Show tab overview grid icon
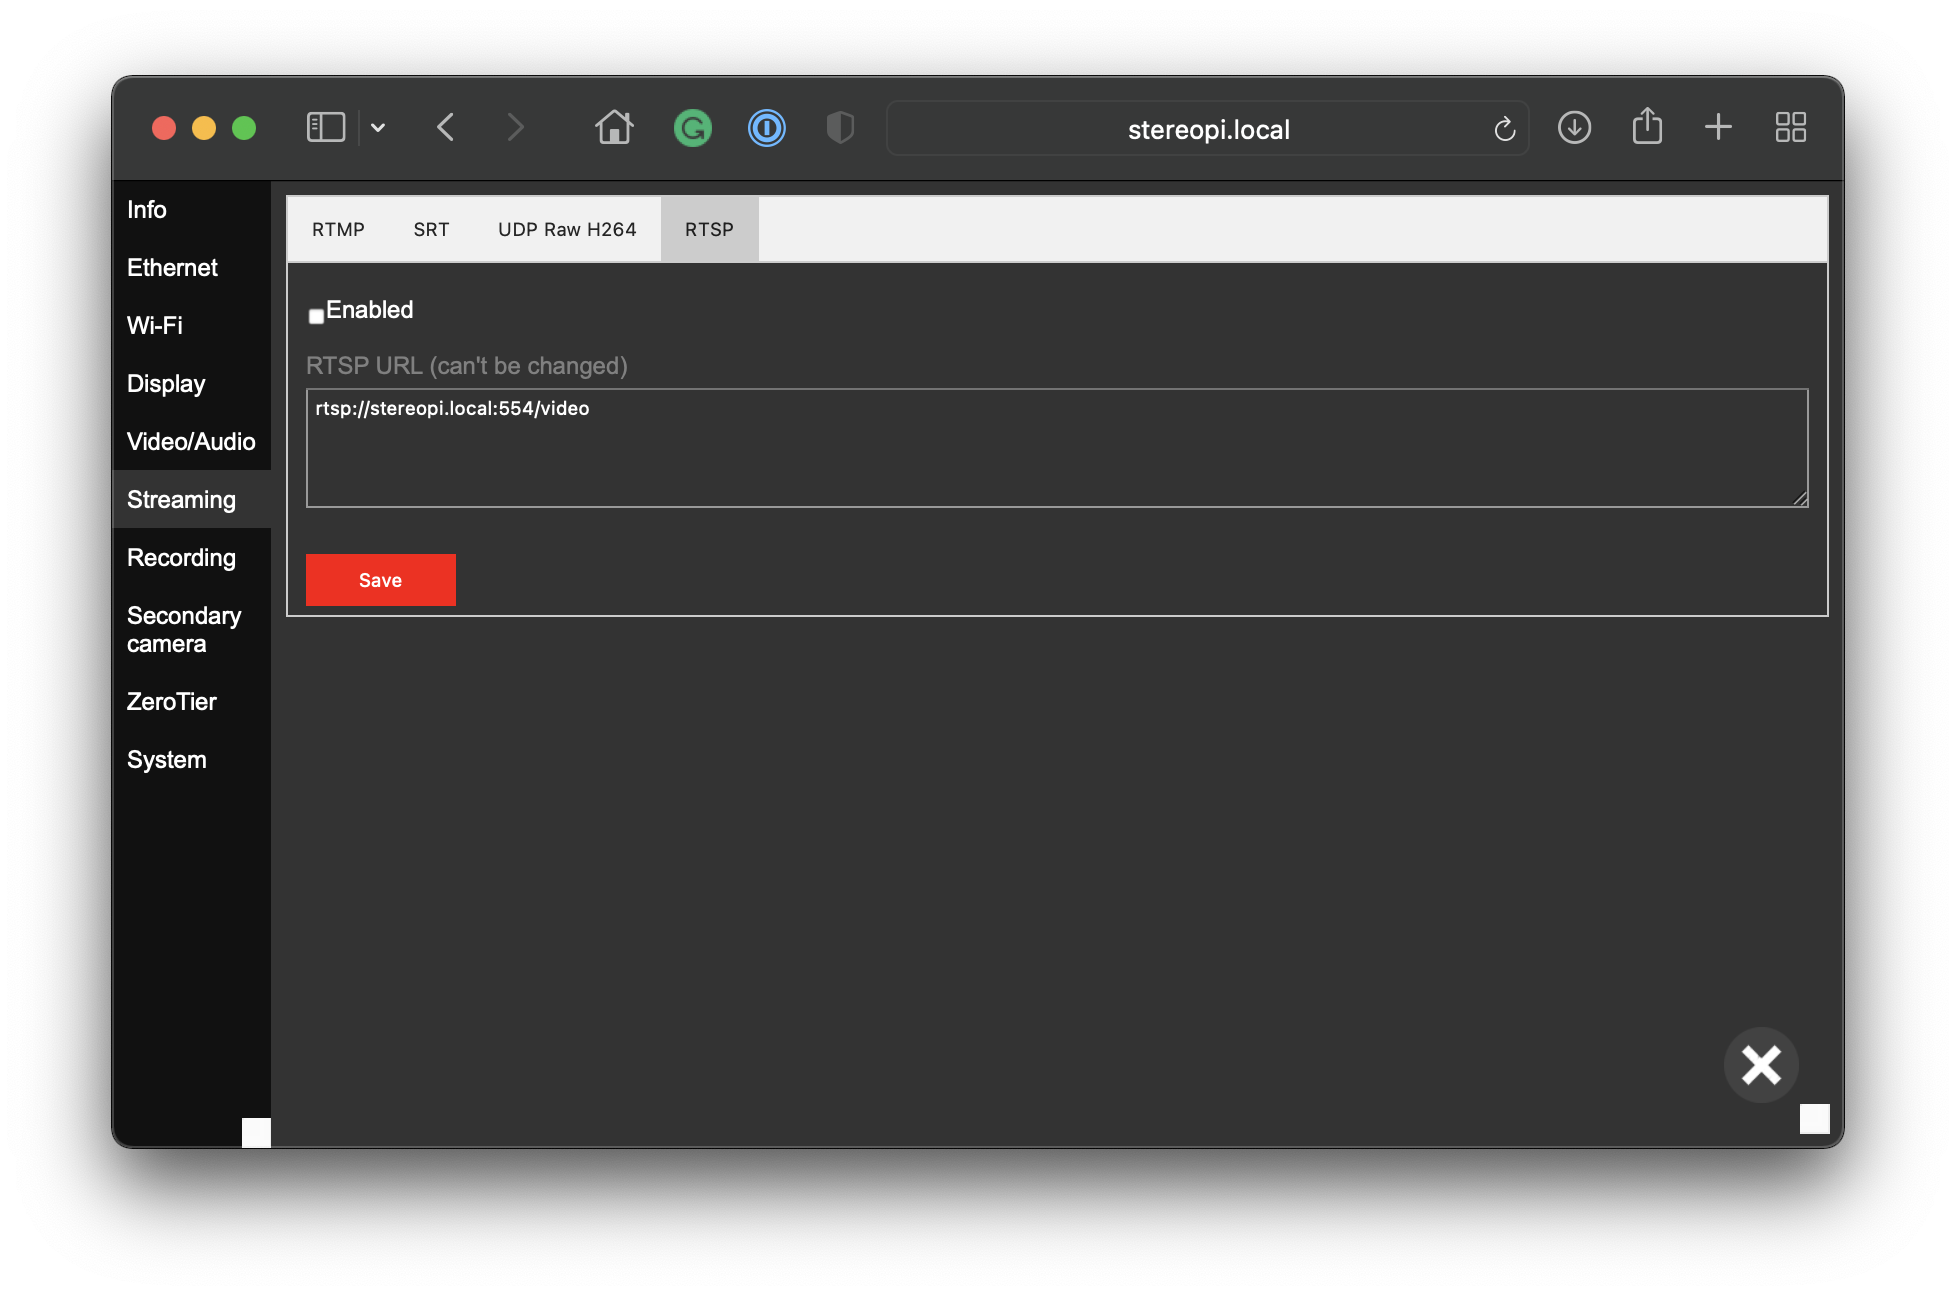The height and width of the screenshot is (1296, 1956). coord(1790,127)
